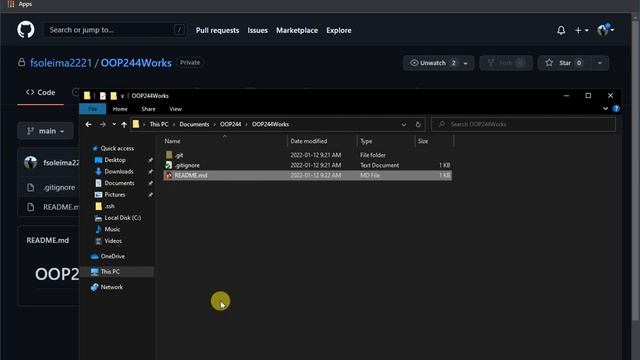Open .gitignore file in GitHub list
Screen dimensions: 640x360
(x=59, y=187)
